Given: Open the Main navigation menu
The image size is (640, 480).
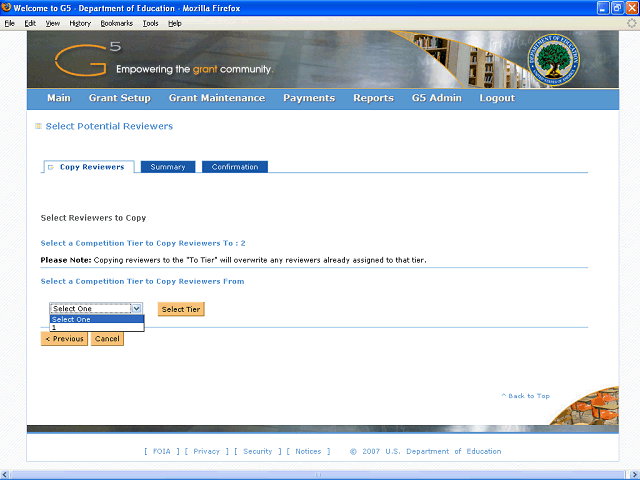Looking at the screenshot, I should [59, 98].
